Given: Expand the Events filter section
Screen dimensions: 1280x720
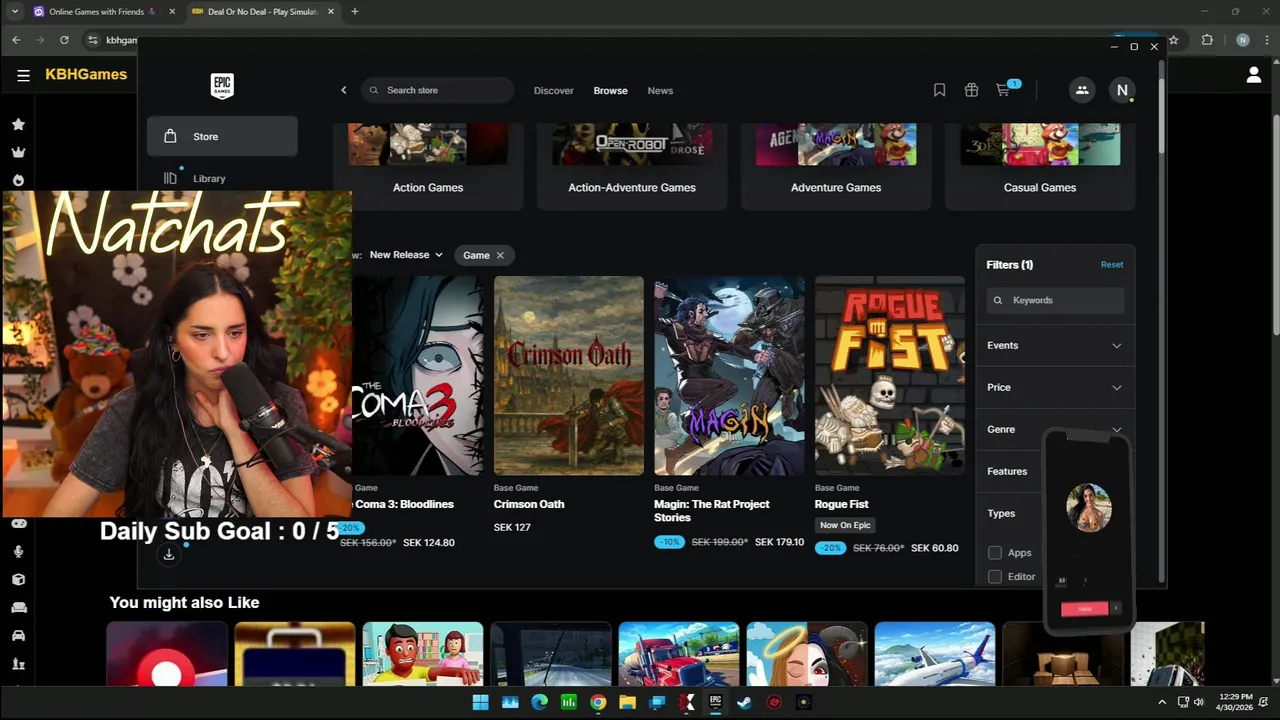Looking at the screenshot, I should 1055,345.
